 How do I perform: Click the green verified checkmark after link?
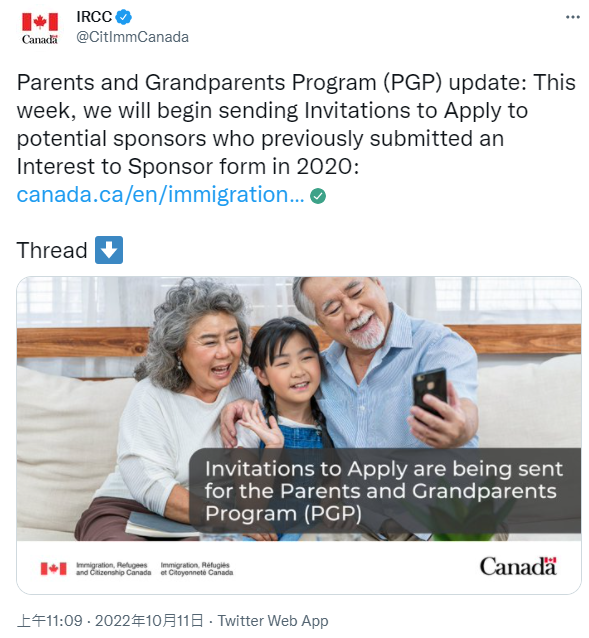318,196
